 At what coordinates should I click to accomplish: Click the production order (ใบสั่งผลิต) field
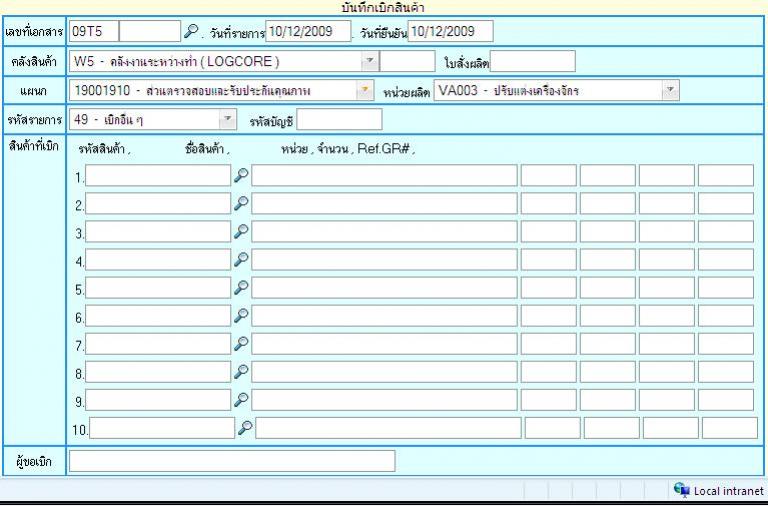[533, 61]
